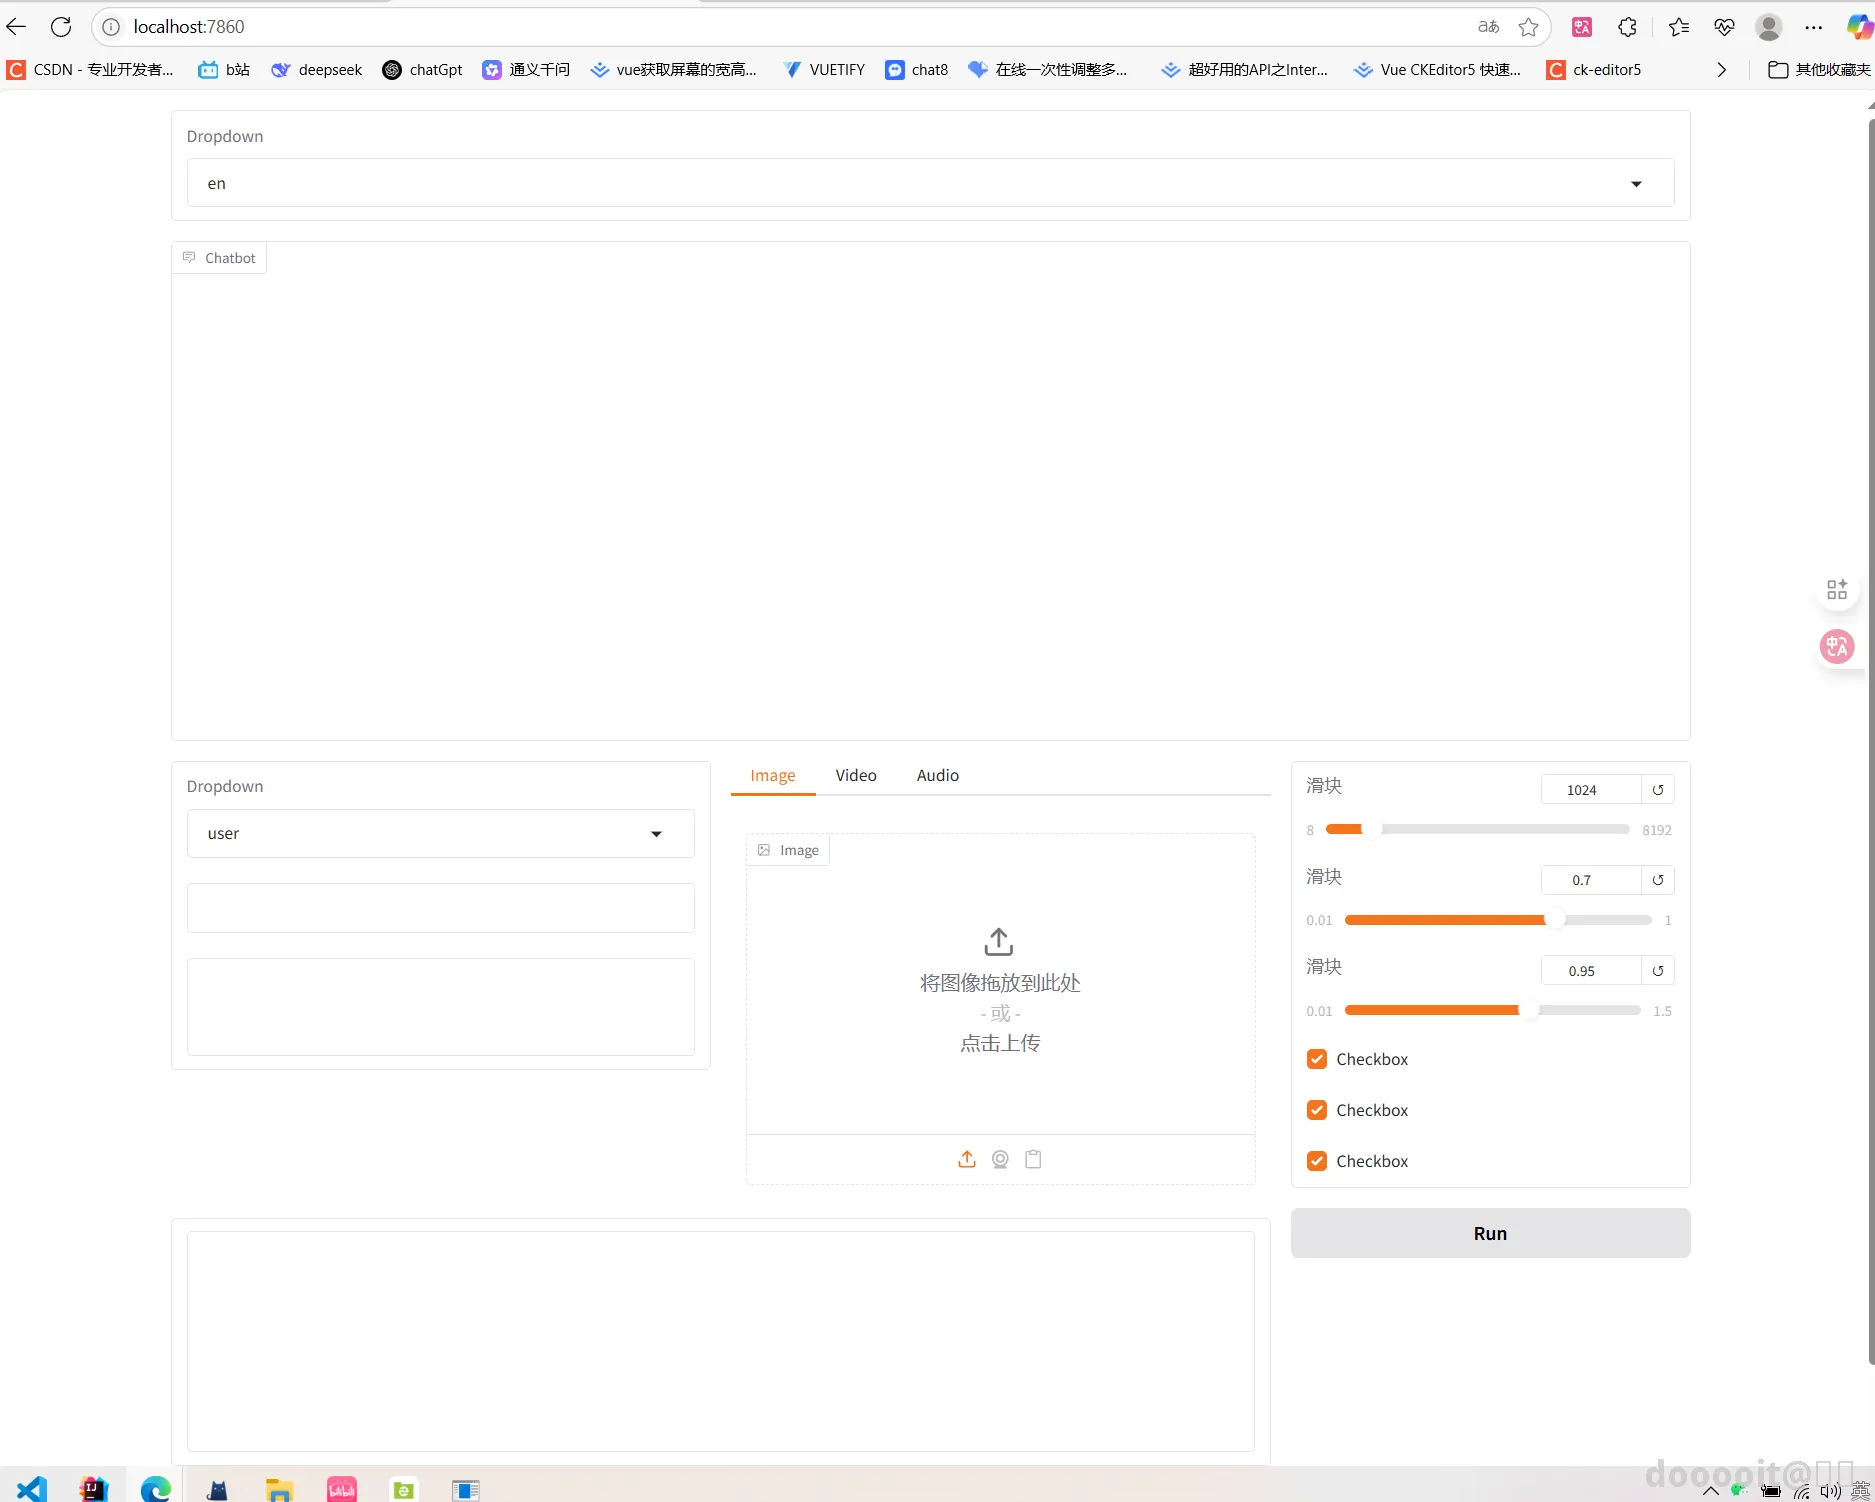Open the translate page icon in address bar
Image resolution: width=1875 pixels, height=1502 pixels.
click(x=1488, y=27)
